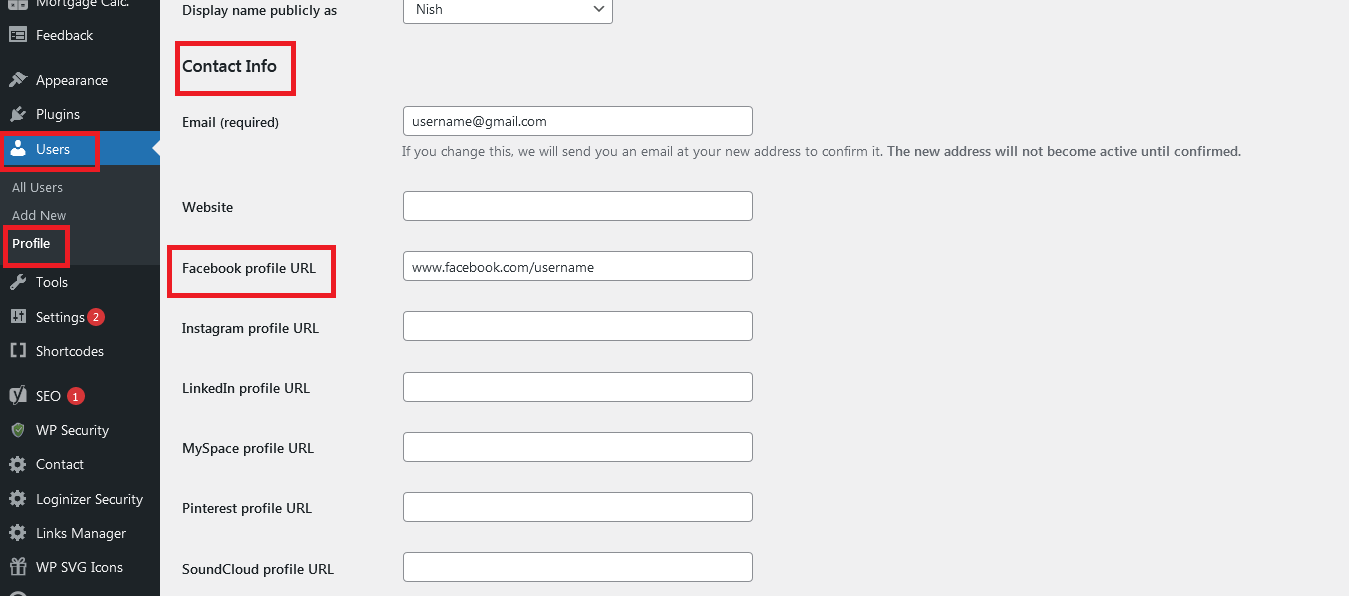Click the Shortcodes brackets icon
Screen dimensions: 1349x596
click(18, 351)
